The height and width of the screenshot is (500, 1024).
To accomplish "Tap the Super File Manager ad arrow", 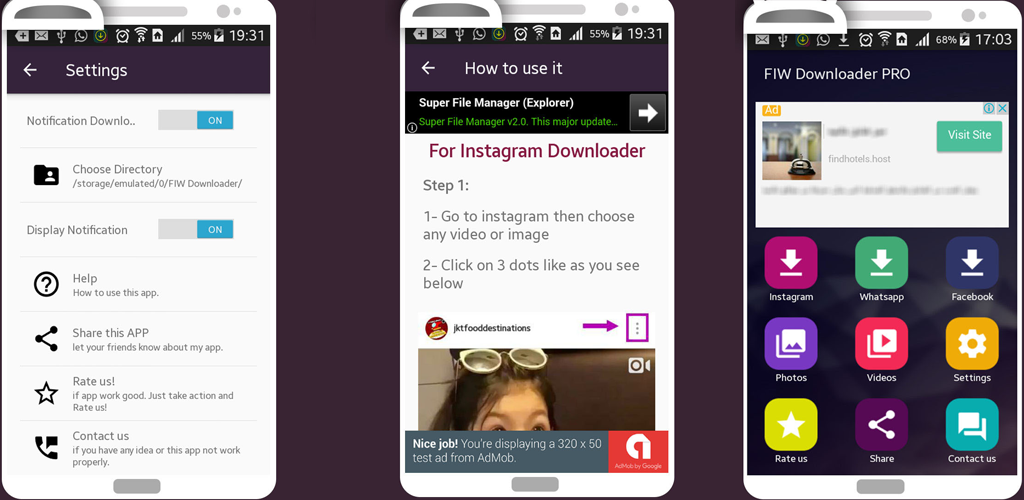I will [647, 113].
